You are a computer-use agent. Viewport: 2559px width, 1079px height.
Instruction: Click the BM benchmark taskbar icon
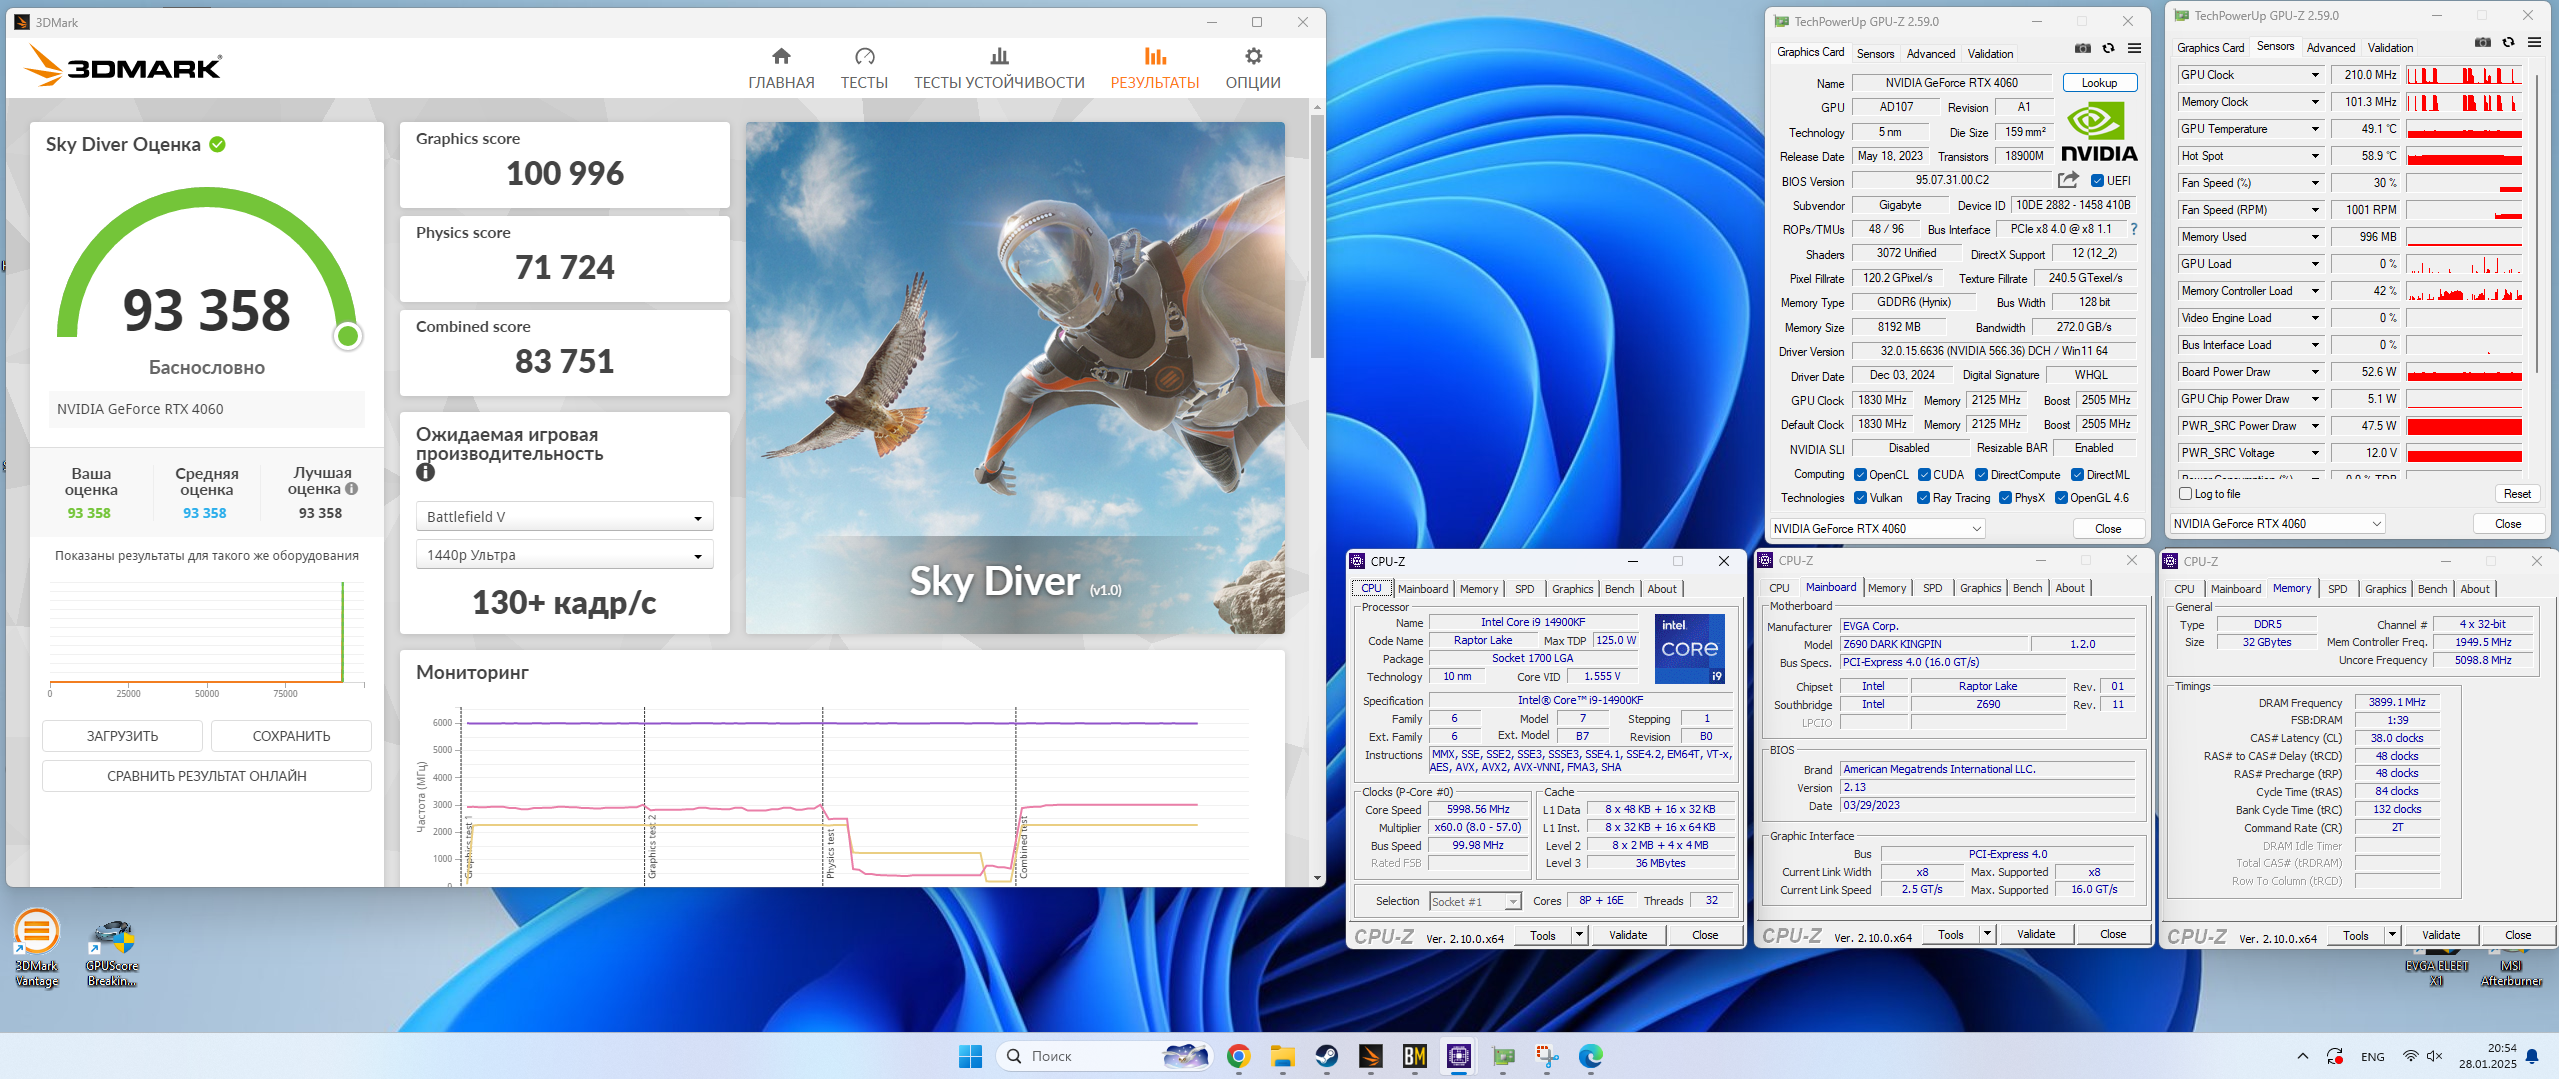coord(1414,1056)
